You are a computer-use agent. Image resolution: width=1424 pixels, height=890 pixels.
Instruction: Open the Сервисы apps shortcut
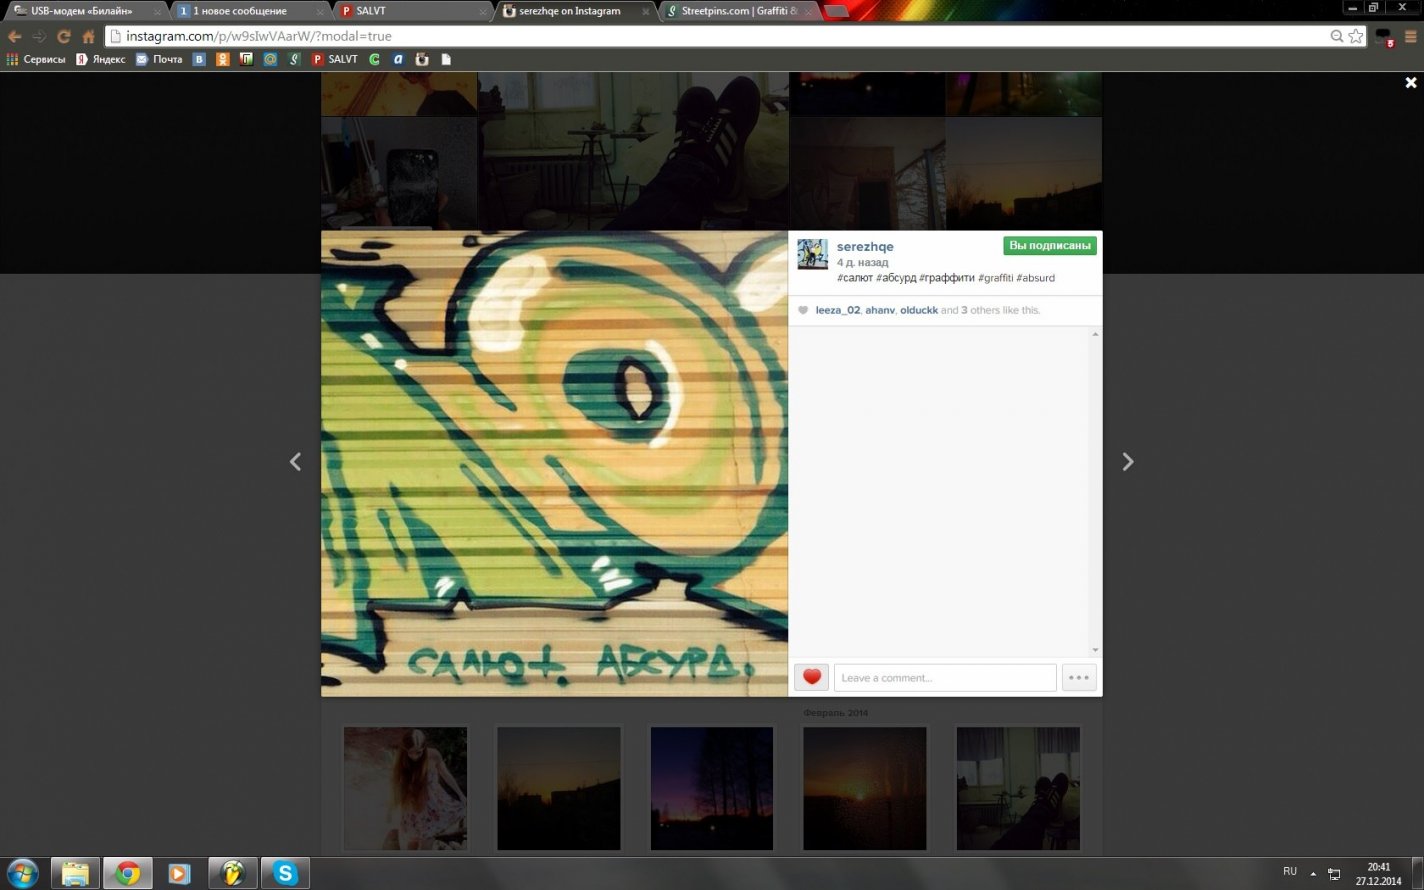36,59
